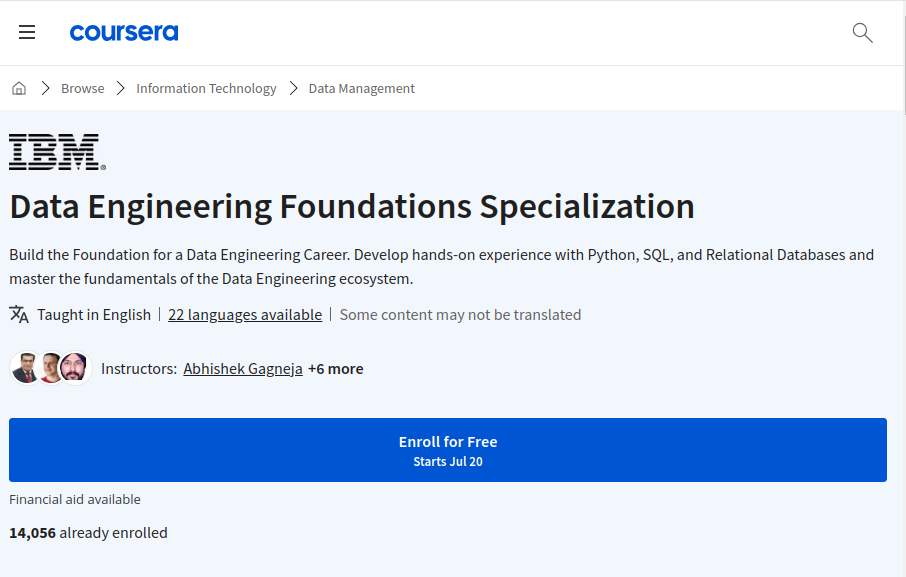The width and height of the screenshot is (906, 577).
Task: Click the translation languages icon
Action: click(x=18, y=314)
